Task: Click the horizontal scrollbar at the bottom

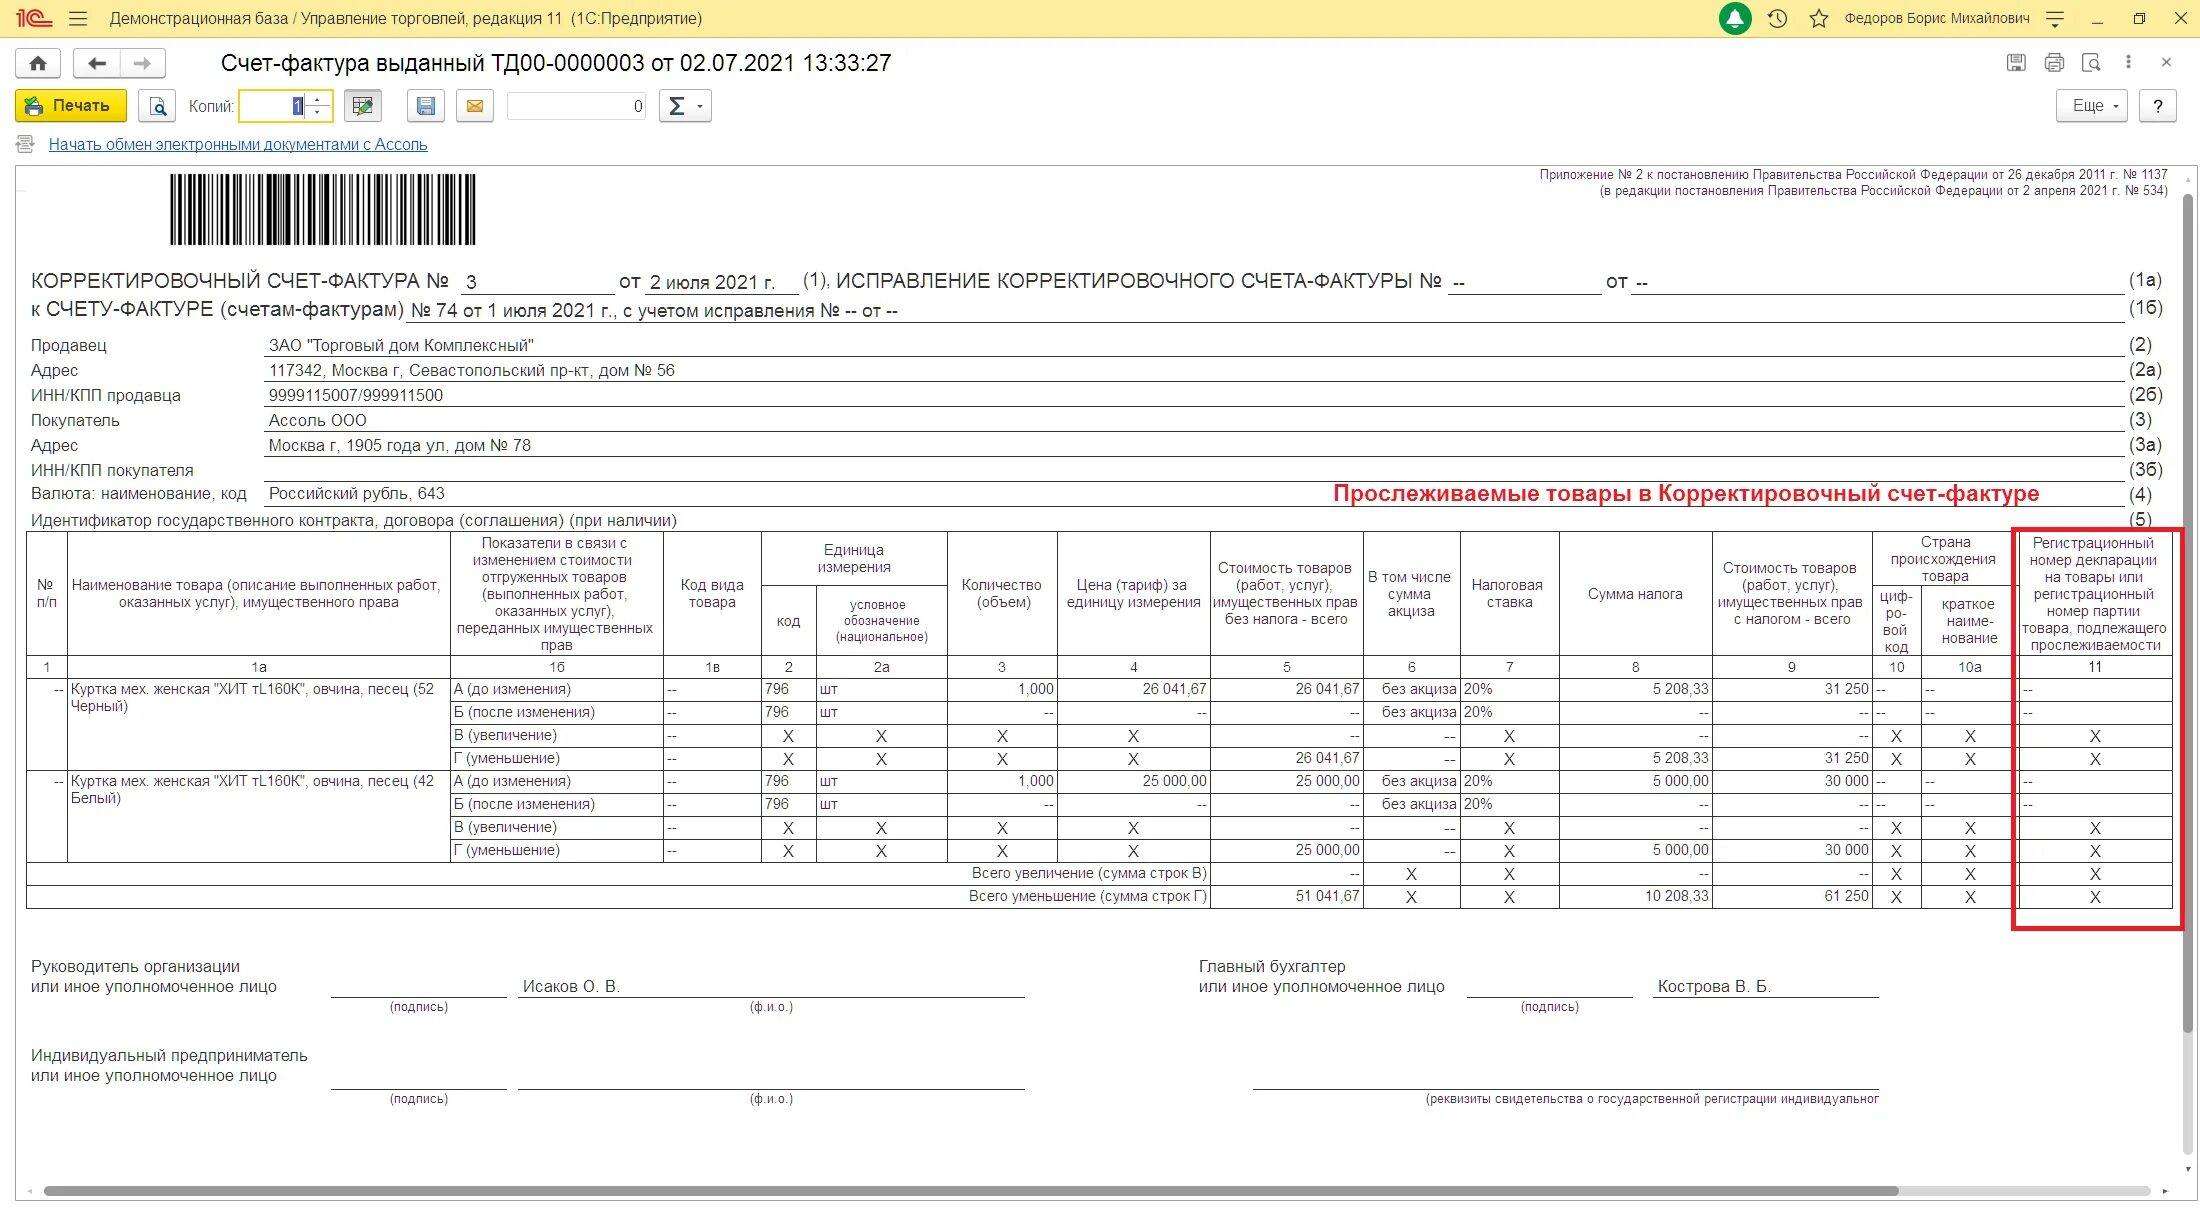Action: [970, 1191]
